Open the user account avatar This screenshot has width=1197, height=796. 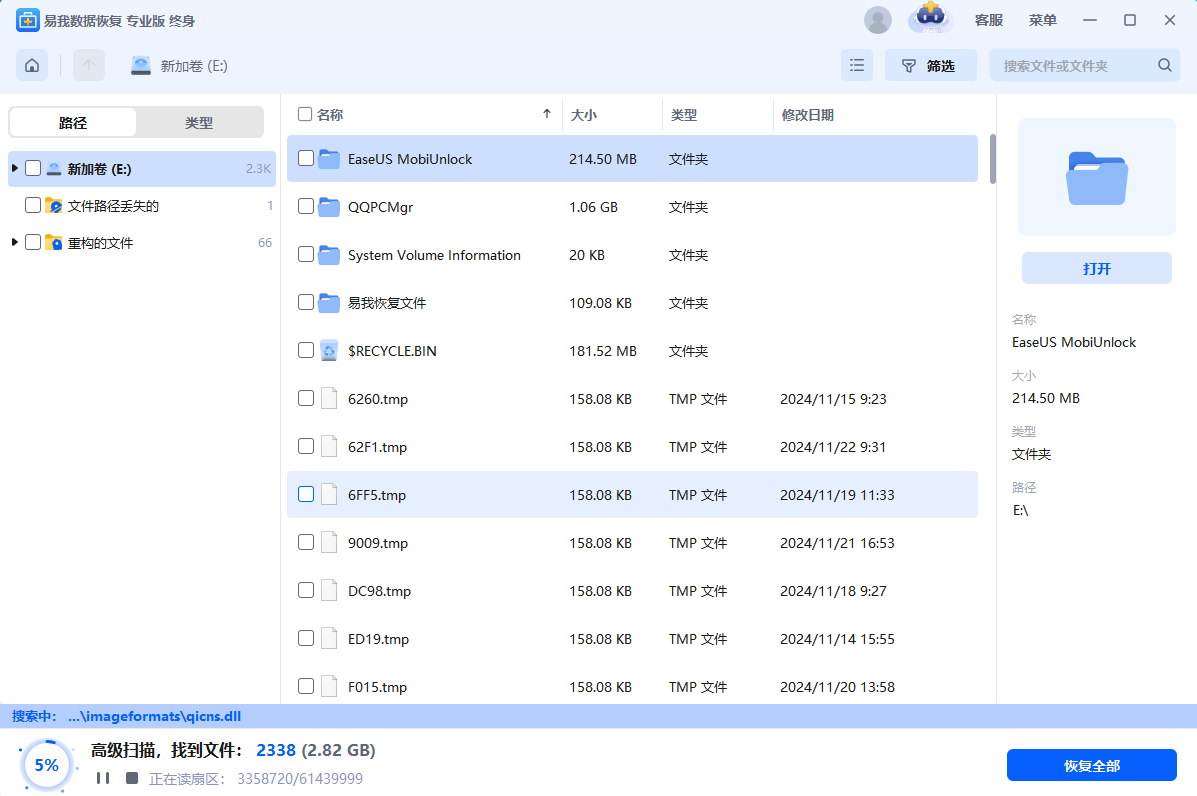(877, 20)
